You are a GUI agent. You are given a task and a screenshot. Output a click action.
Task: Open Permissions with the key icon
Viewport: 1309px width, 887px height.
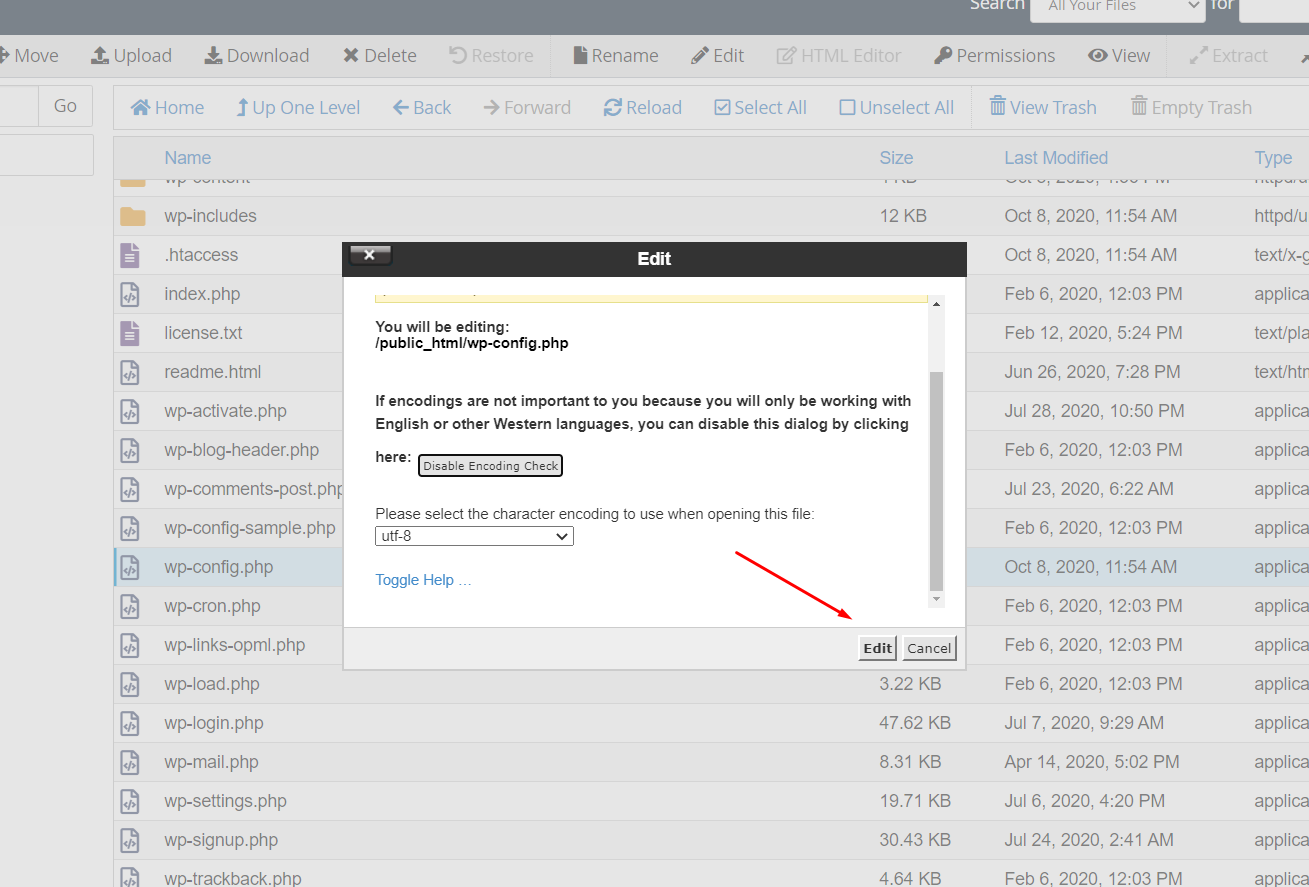[x=943, y=56]
